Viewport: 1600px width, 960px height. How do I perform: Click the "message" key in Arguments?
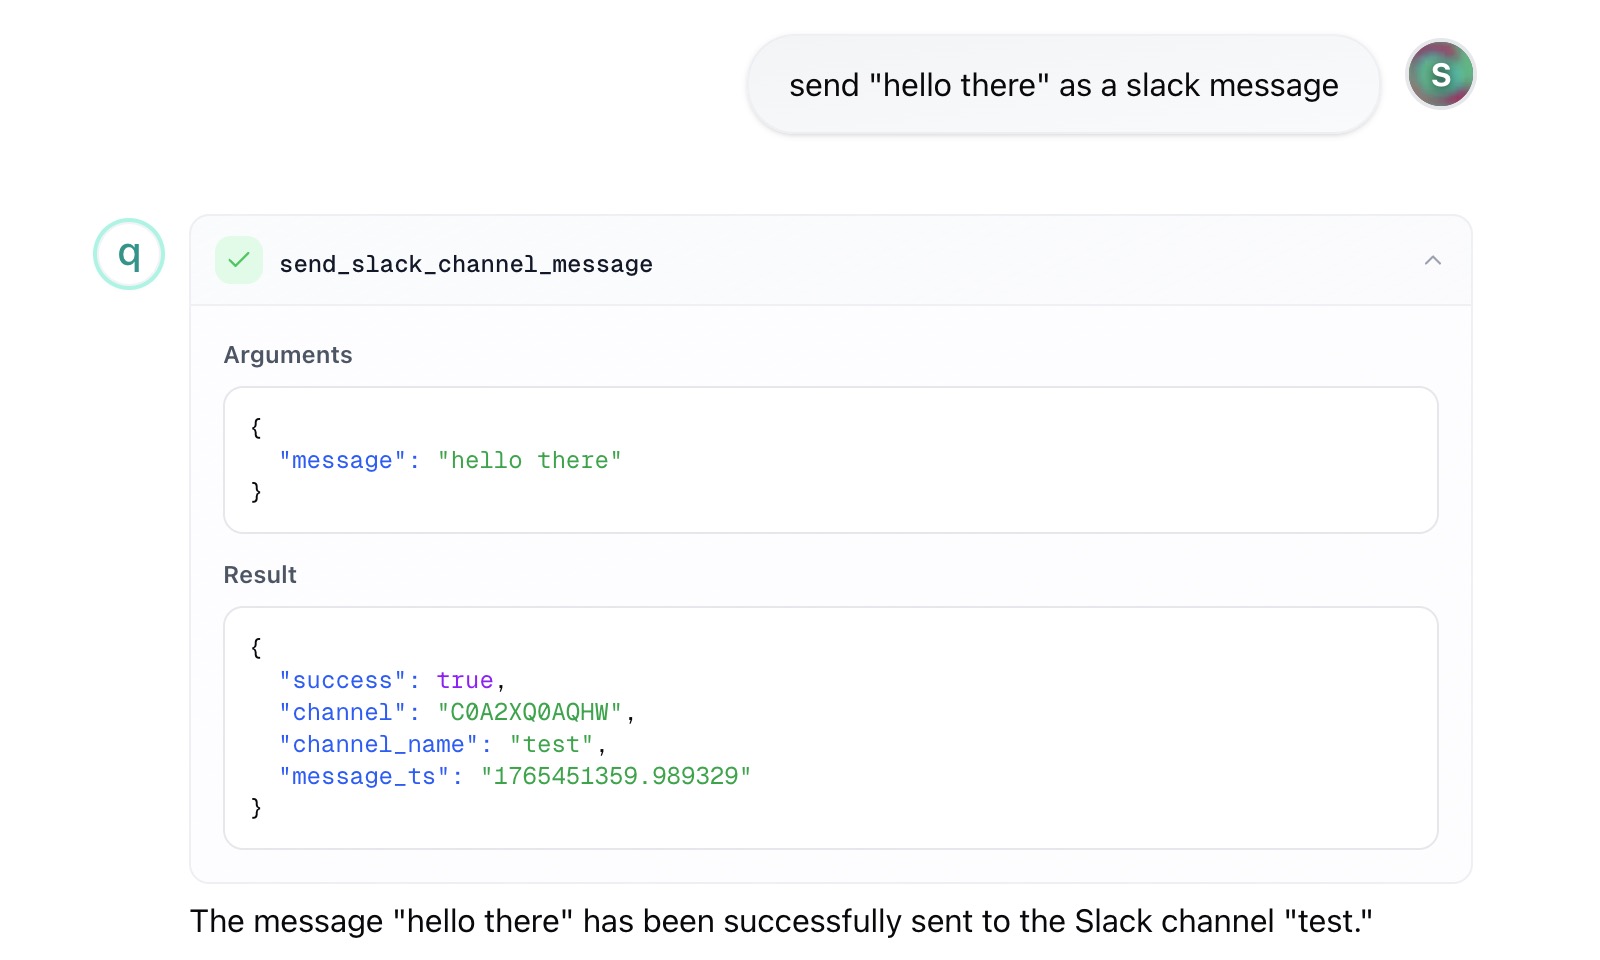click(342, 461)
